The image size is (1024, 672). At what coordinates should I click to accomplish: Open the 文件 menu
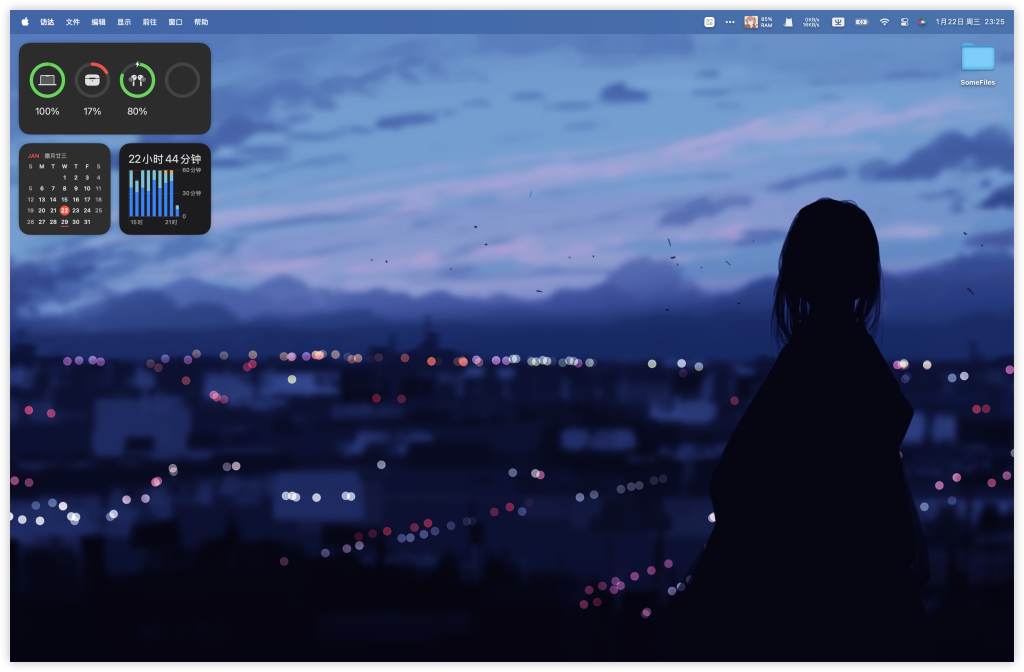tap(73, 22)
